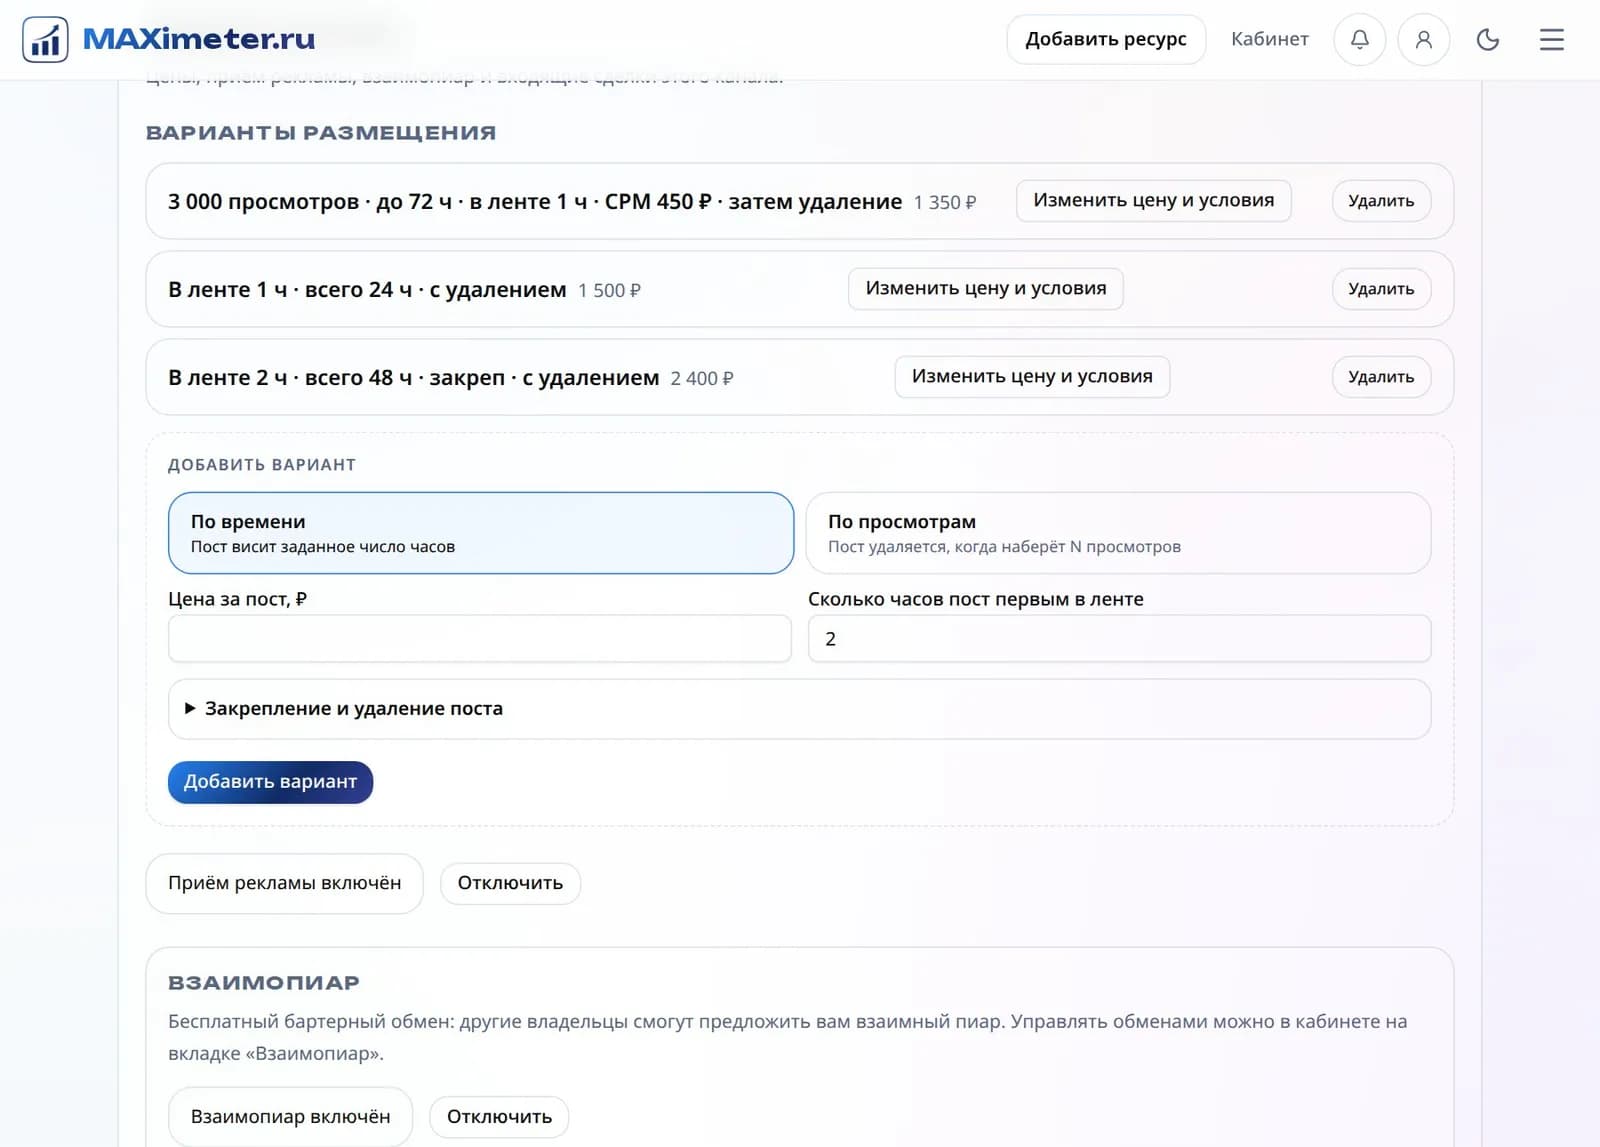Click the 2 400 ₽ price text
Viewport: 1600px width, 1147px height.
702,379
